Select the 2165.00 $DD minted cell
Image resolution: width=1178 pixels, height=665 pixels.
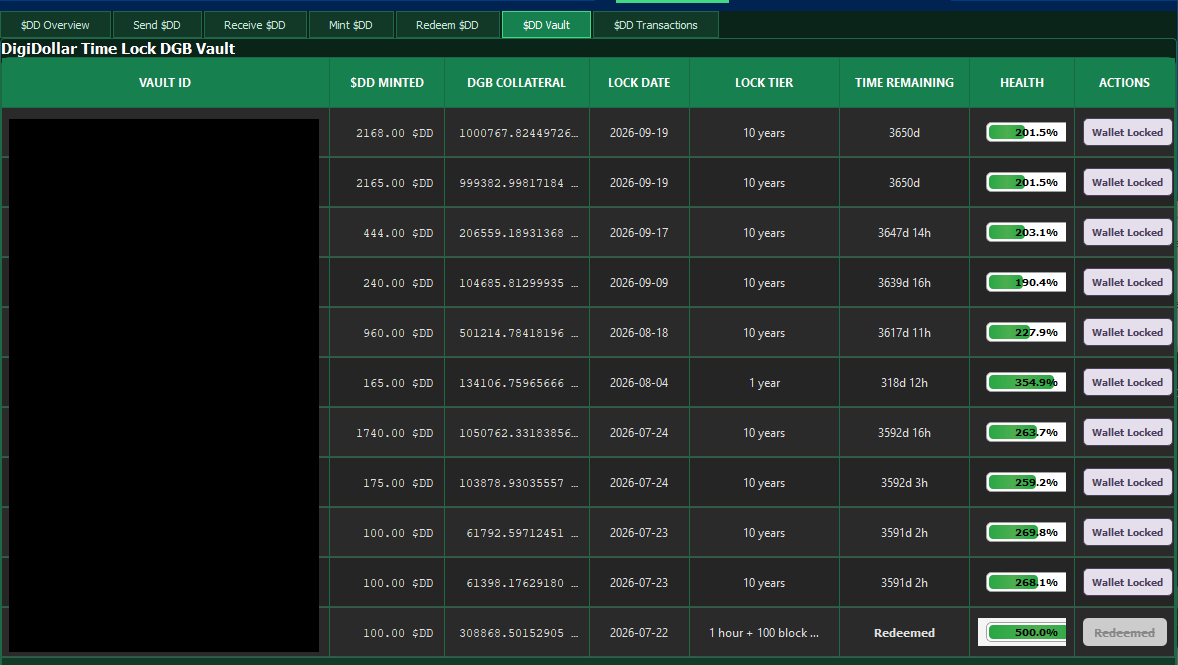(x=387, y=183)
